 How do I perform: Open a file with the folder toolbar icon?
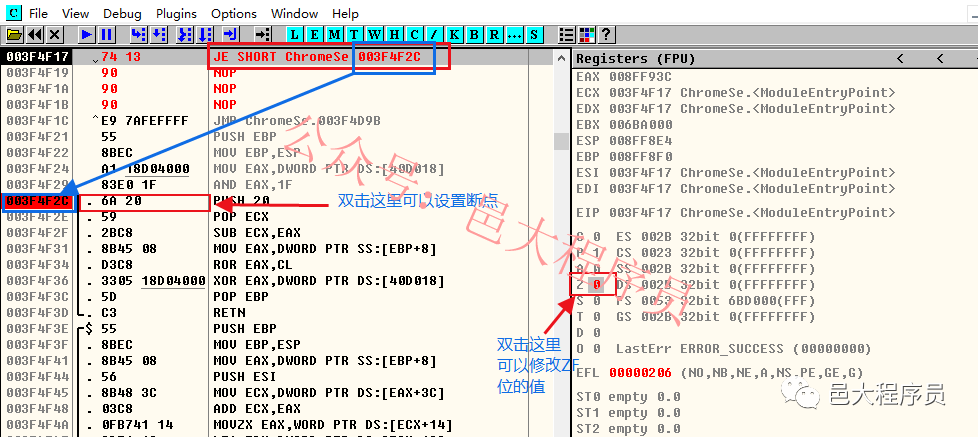[x=14, y=34]
